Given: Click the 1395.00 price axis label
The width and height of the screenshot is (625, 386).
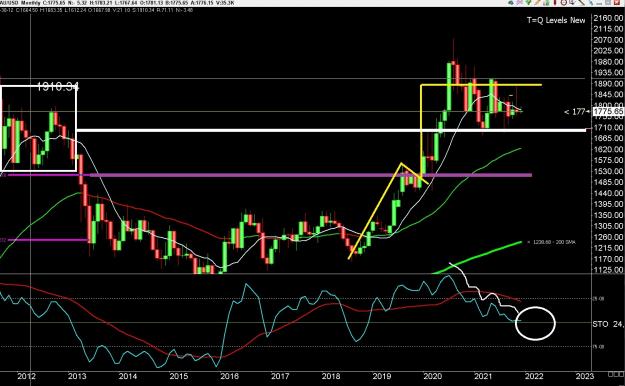Looking at the screenshot, I should [x=608, y=204].
